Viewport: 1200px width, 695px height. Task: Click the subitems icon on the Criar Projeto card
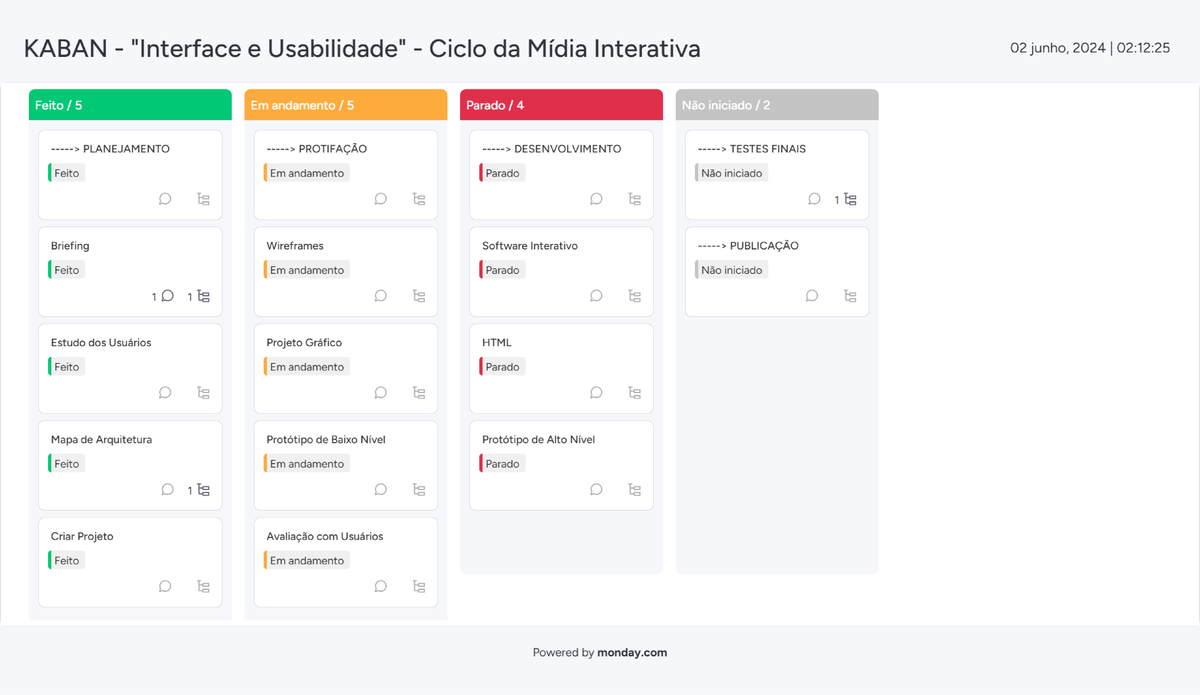[203, 586]
